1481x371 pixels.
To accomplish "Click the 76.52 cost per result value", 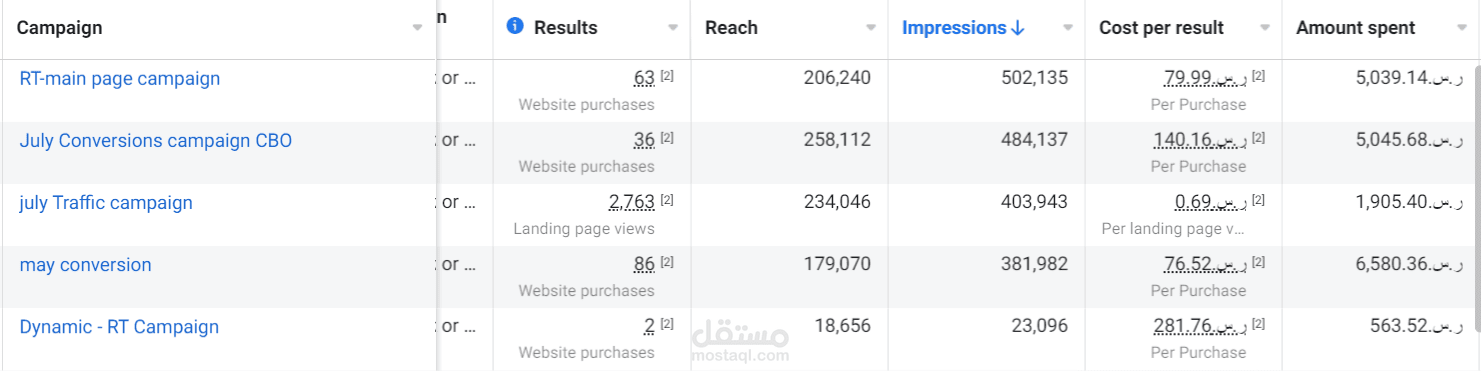I will pyautogui.click(x=1205, y=264).
